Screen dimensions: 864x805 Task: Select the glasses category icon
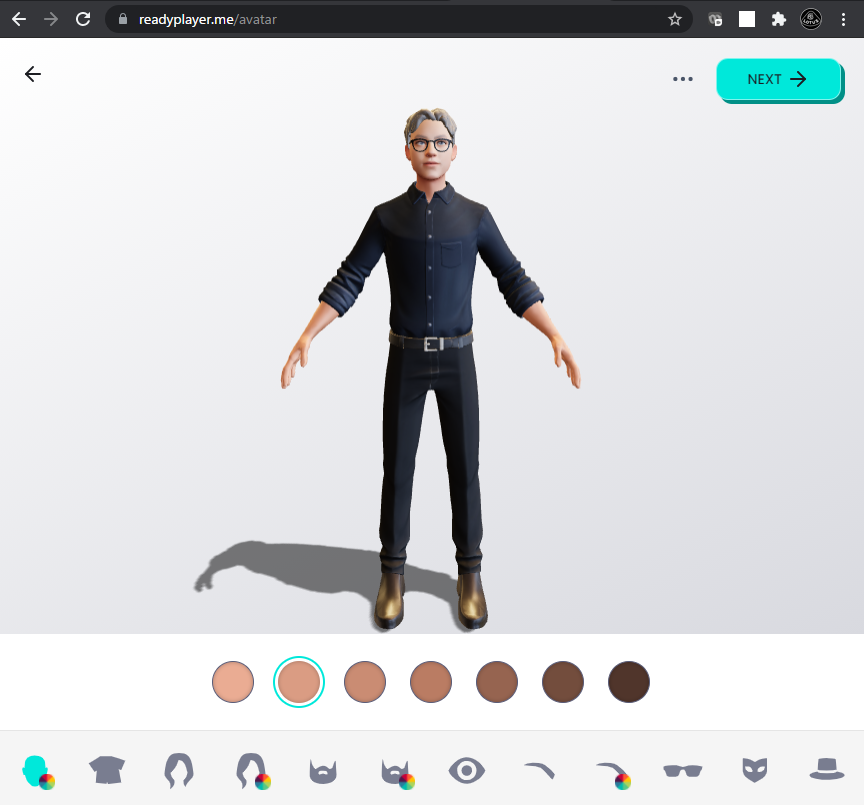pyautogui.click(x=683, y=770)
